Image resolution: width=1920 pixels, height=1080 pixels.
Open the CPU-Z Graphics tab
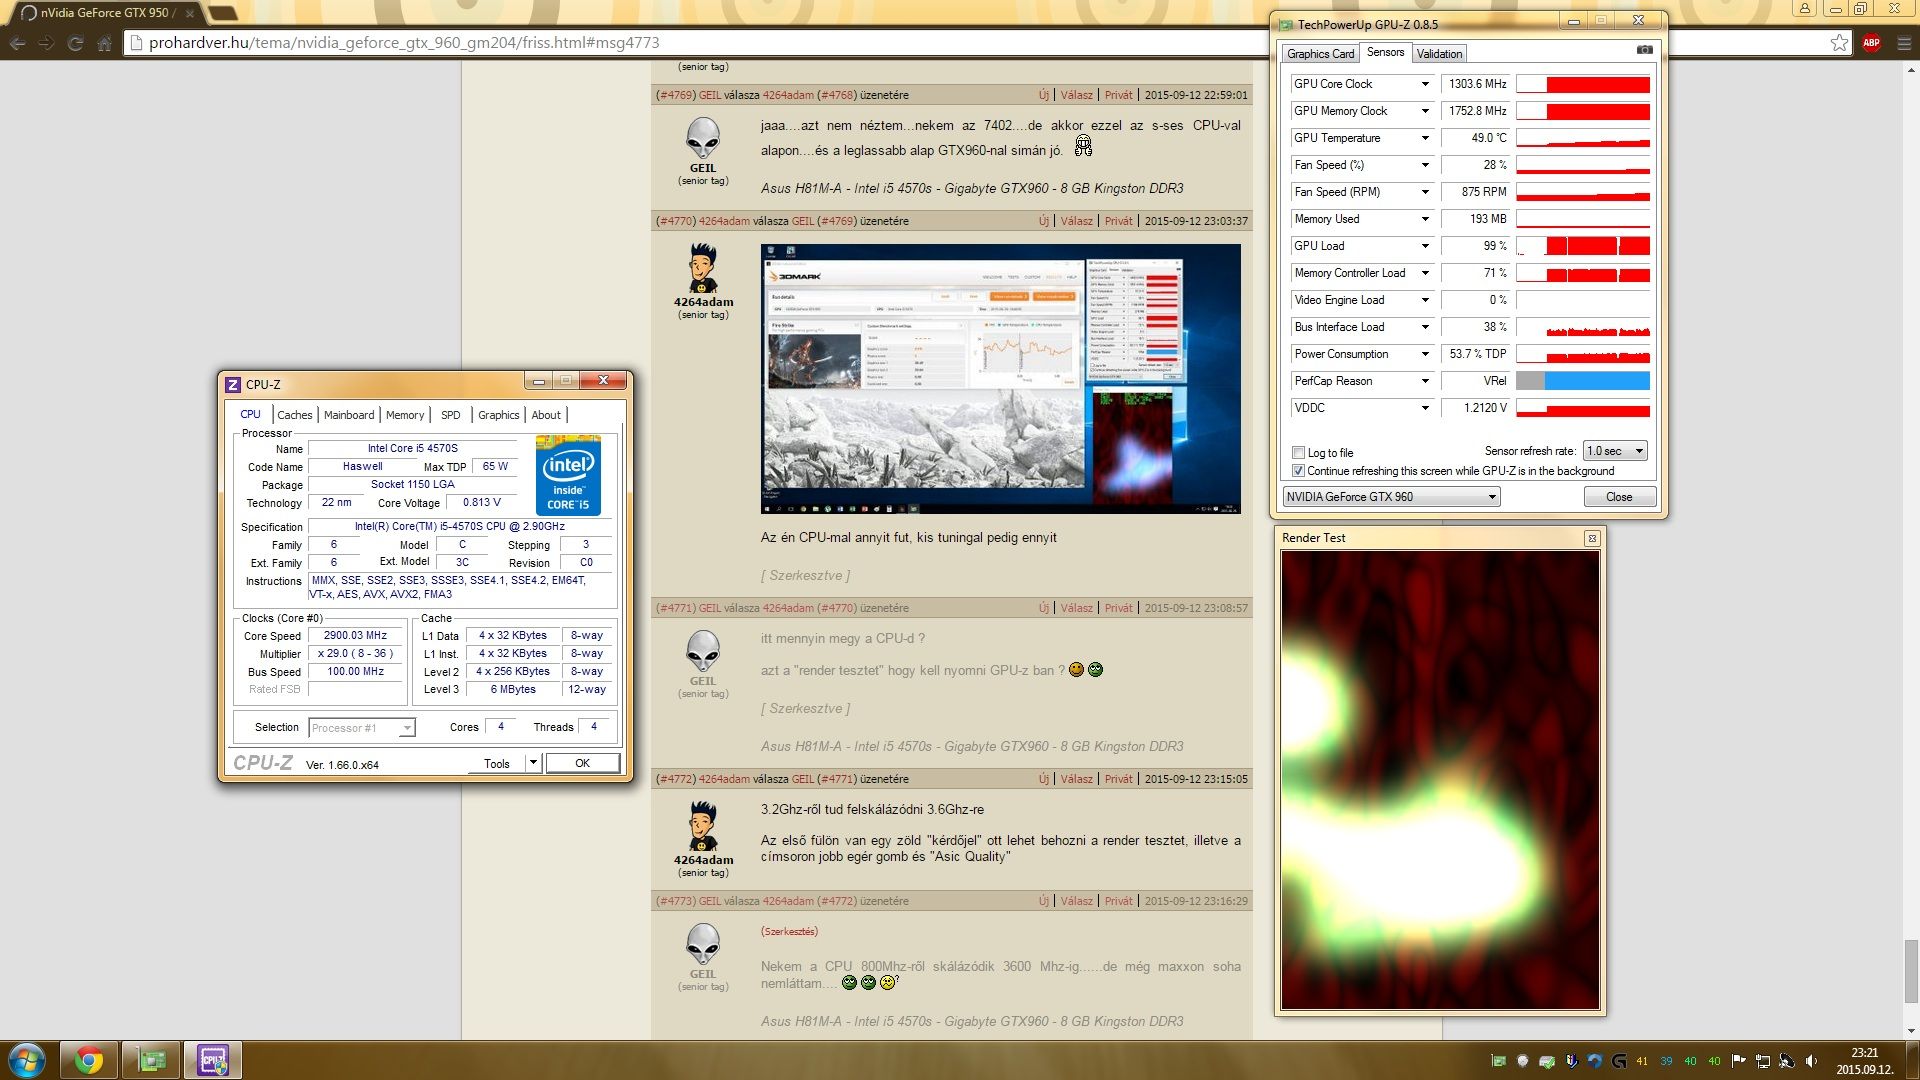tap(498, 415)
